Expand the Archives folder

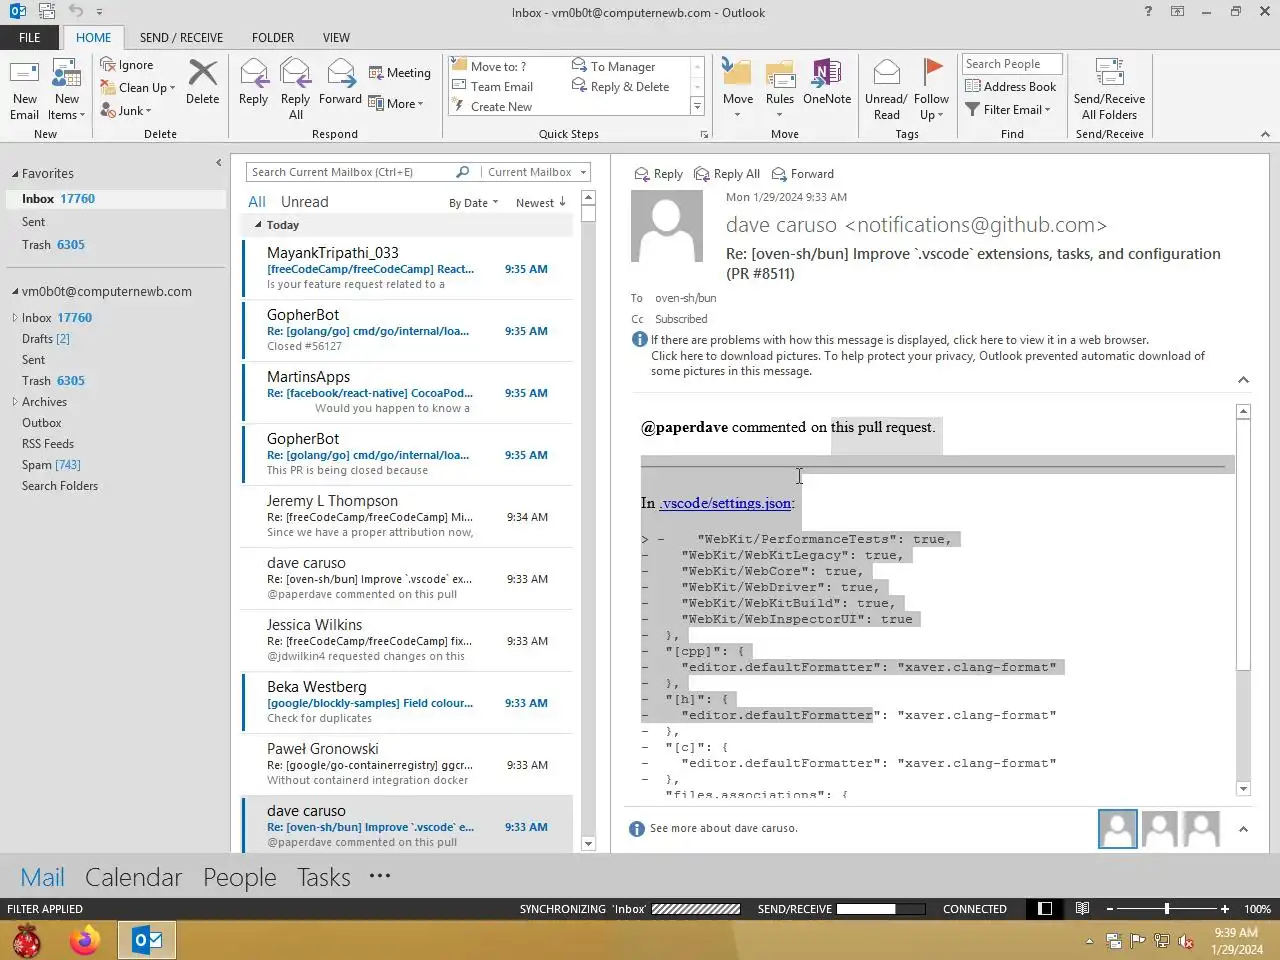point(15,402)
